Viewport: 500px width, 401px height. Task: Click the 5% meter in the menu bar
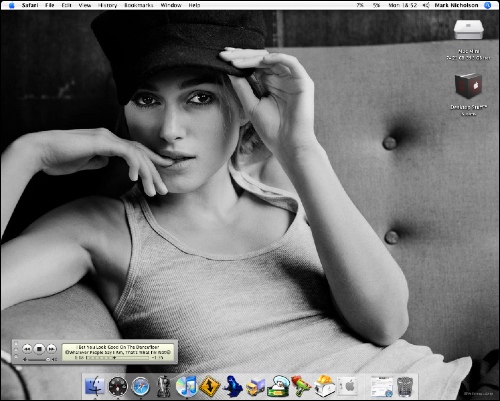point(376,5)
